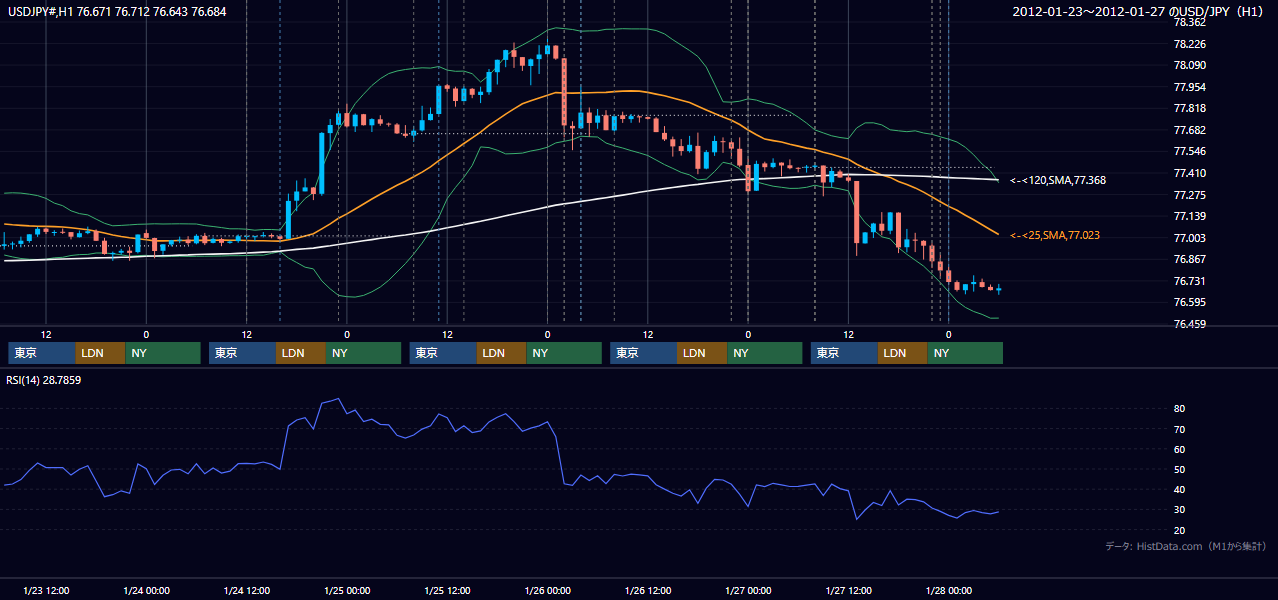
Task: Select the RSI scale value 70
Action: tap(1180, 429)
